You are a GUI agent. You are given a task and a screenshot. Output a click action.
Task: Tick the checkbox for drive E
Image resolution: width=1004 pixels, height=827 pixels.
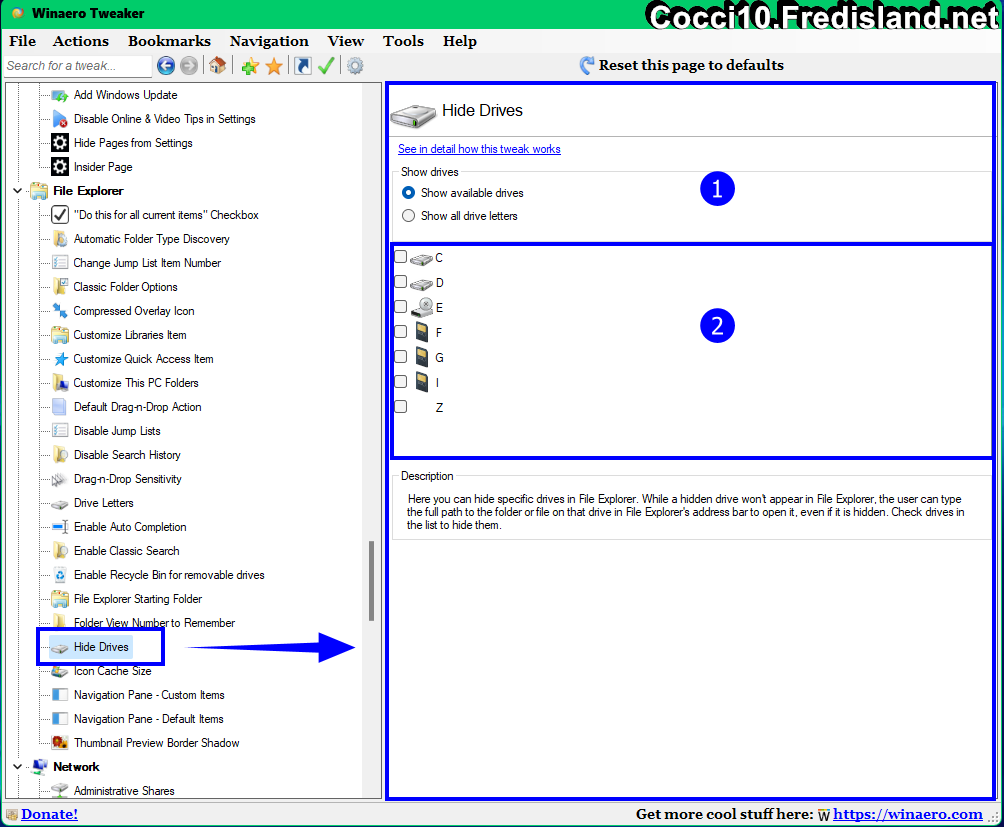[x=401, y=307]
